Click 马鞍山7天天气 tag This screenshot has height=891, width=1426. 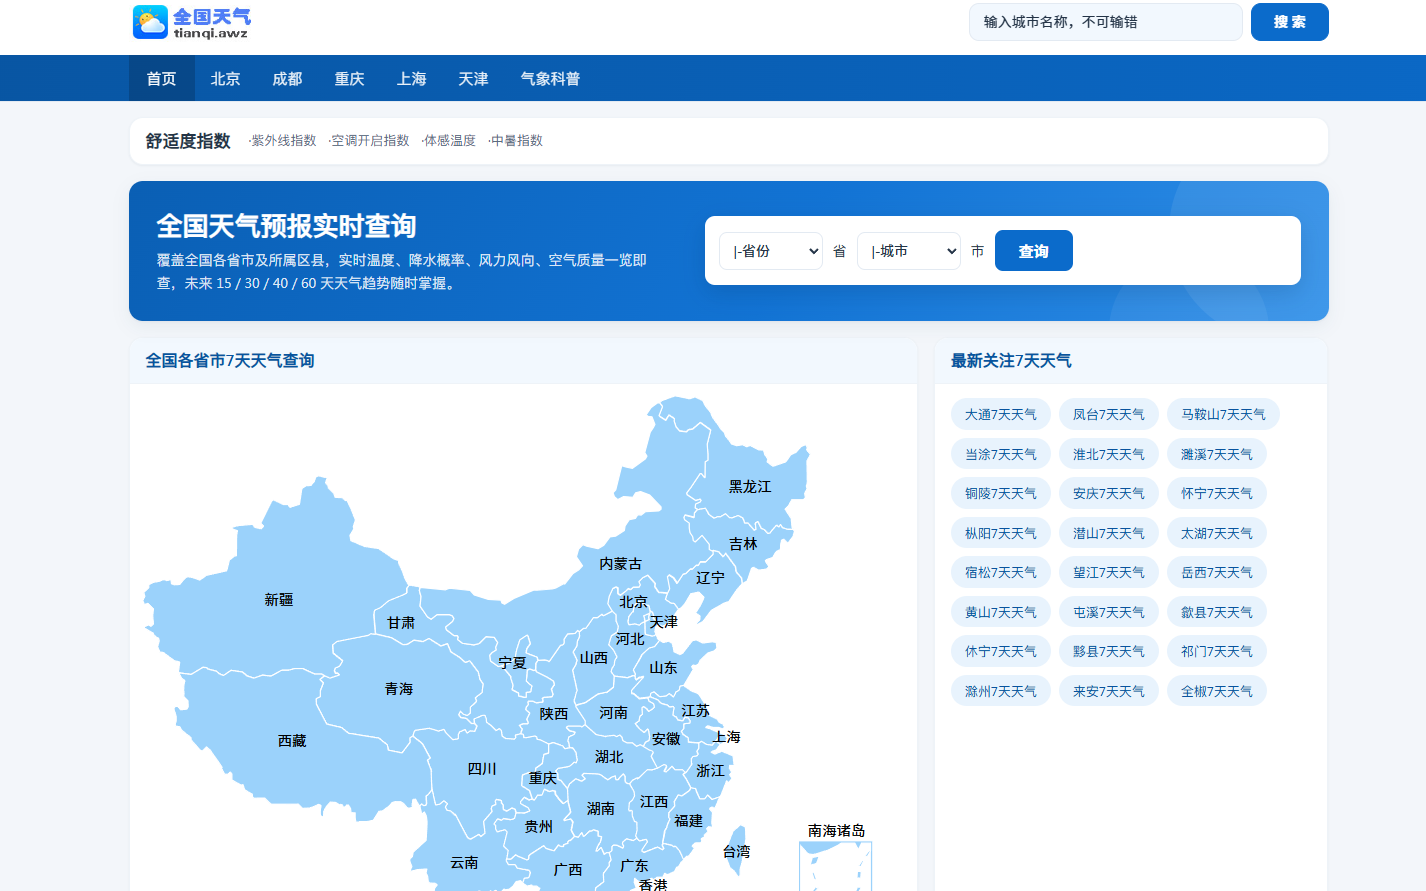(x=1223, y=414)
